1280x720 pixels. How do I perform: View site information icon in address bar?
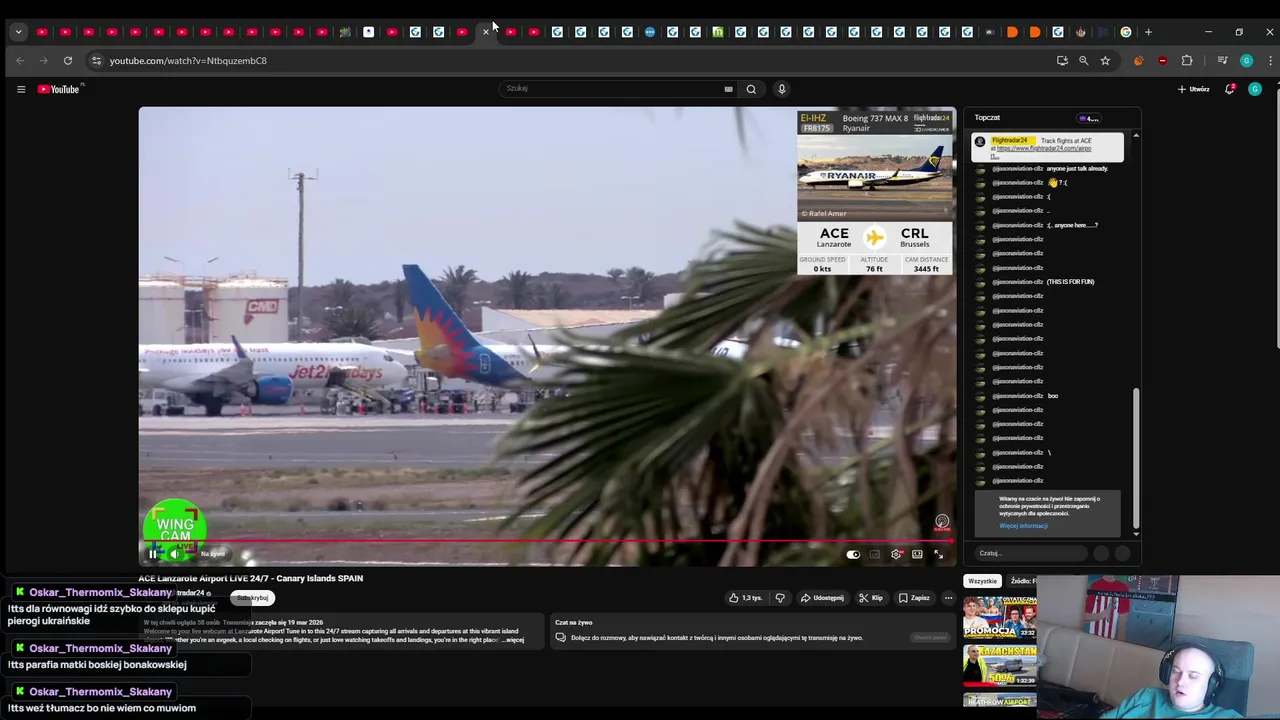96,61
